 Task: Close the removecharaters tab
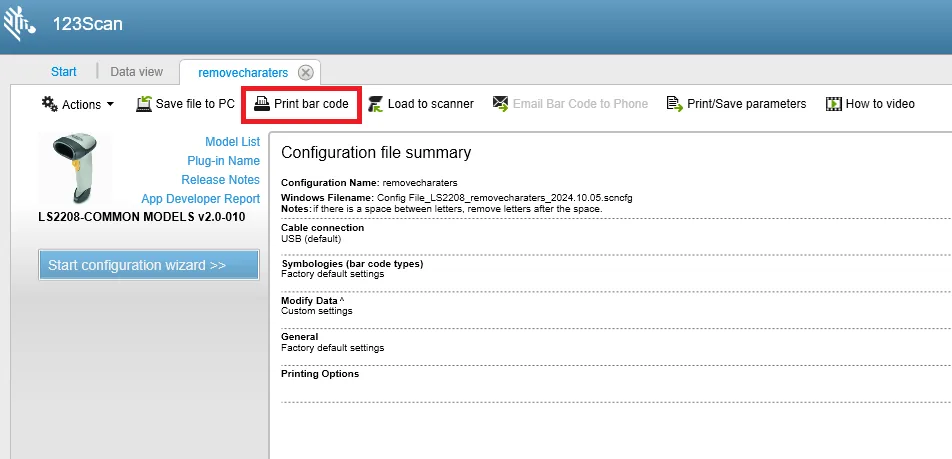click(306, 73)
